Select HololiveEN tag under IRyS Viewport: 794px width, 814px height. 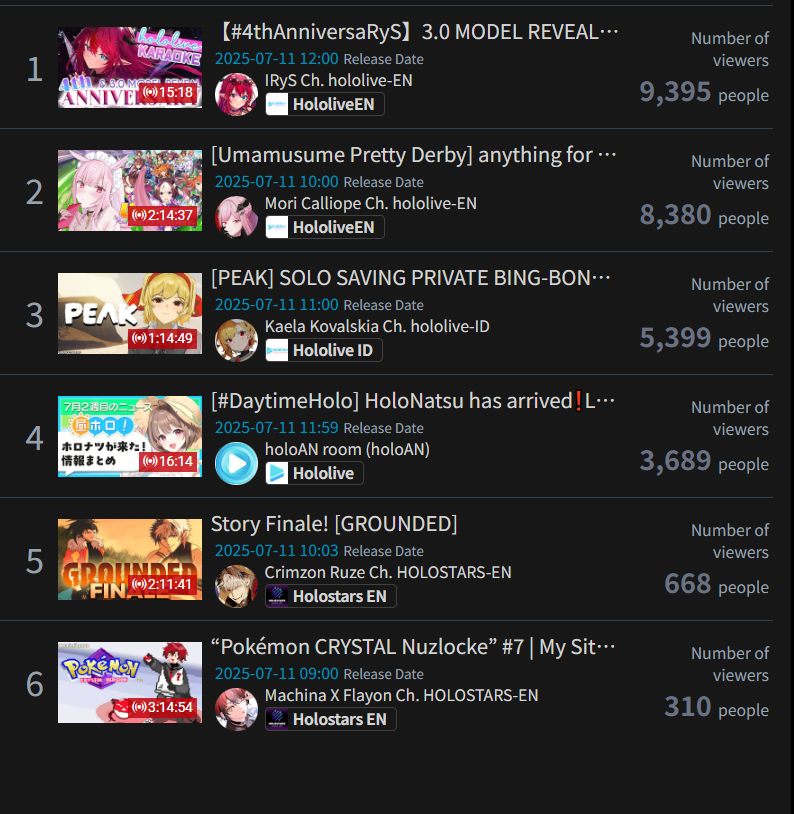pyautogui.click(x=325, y=104)
